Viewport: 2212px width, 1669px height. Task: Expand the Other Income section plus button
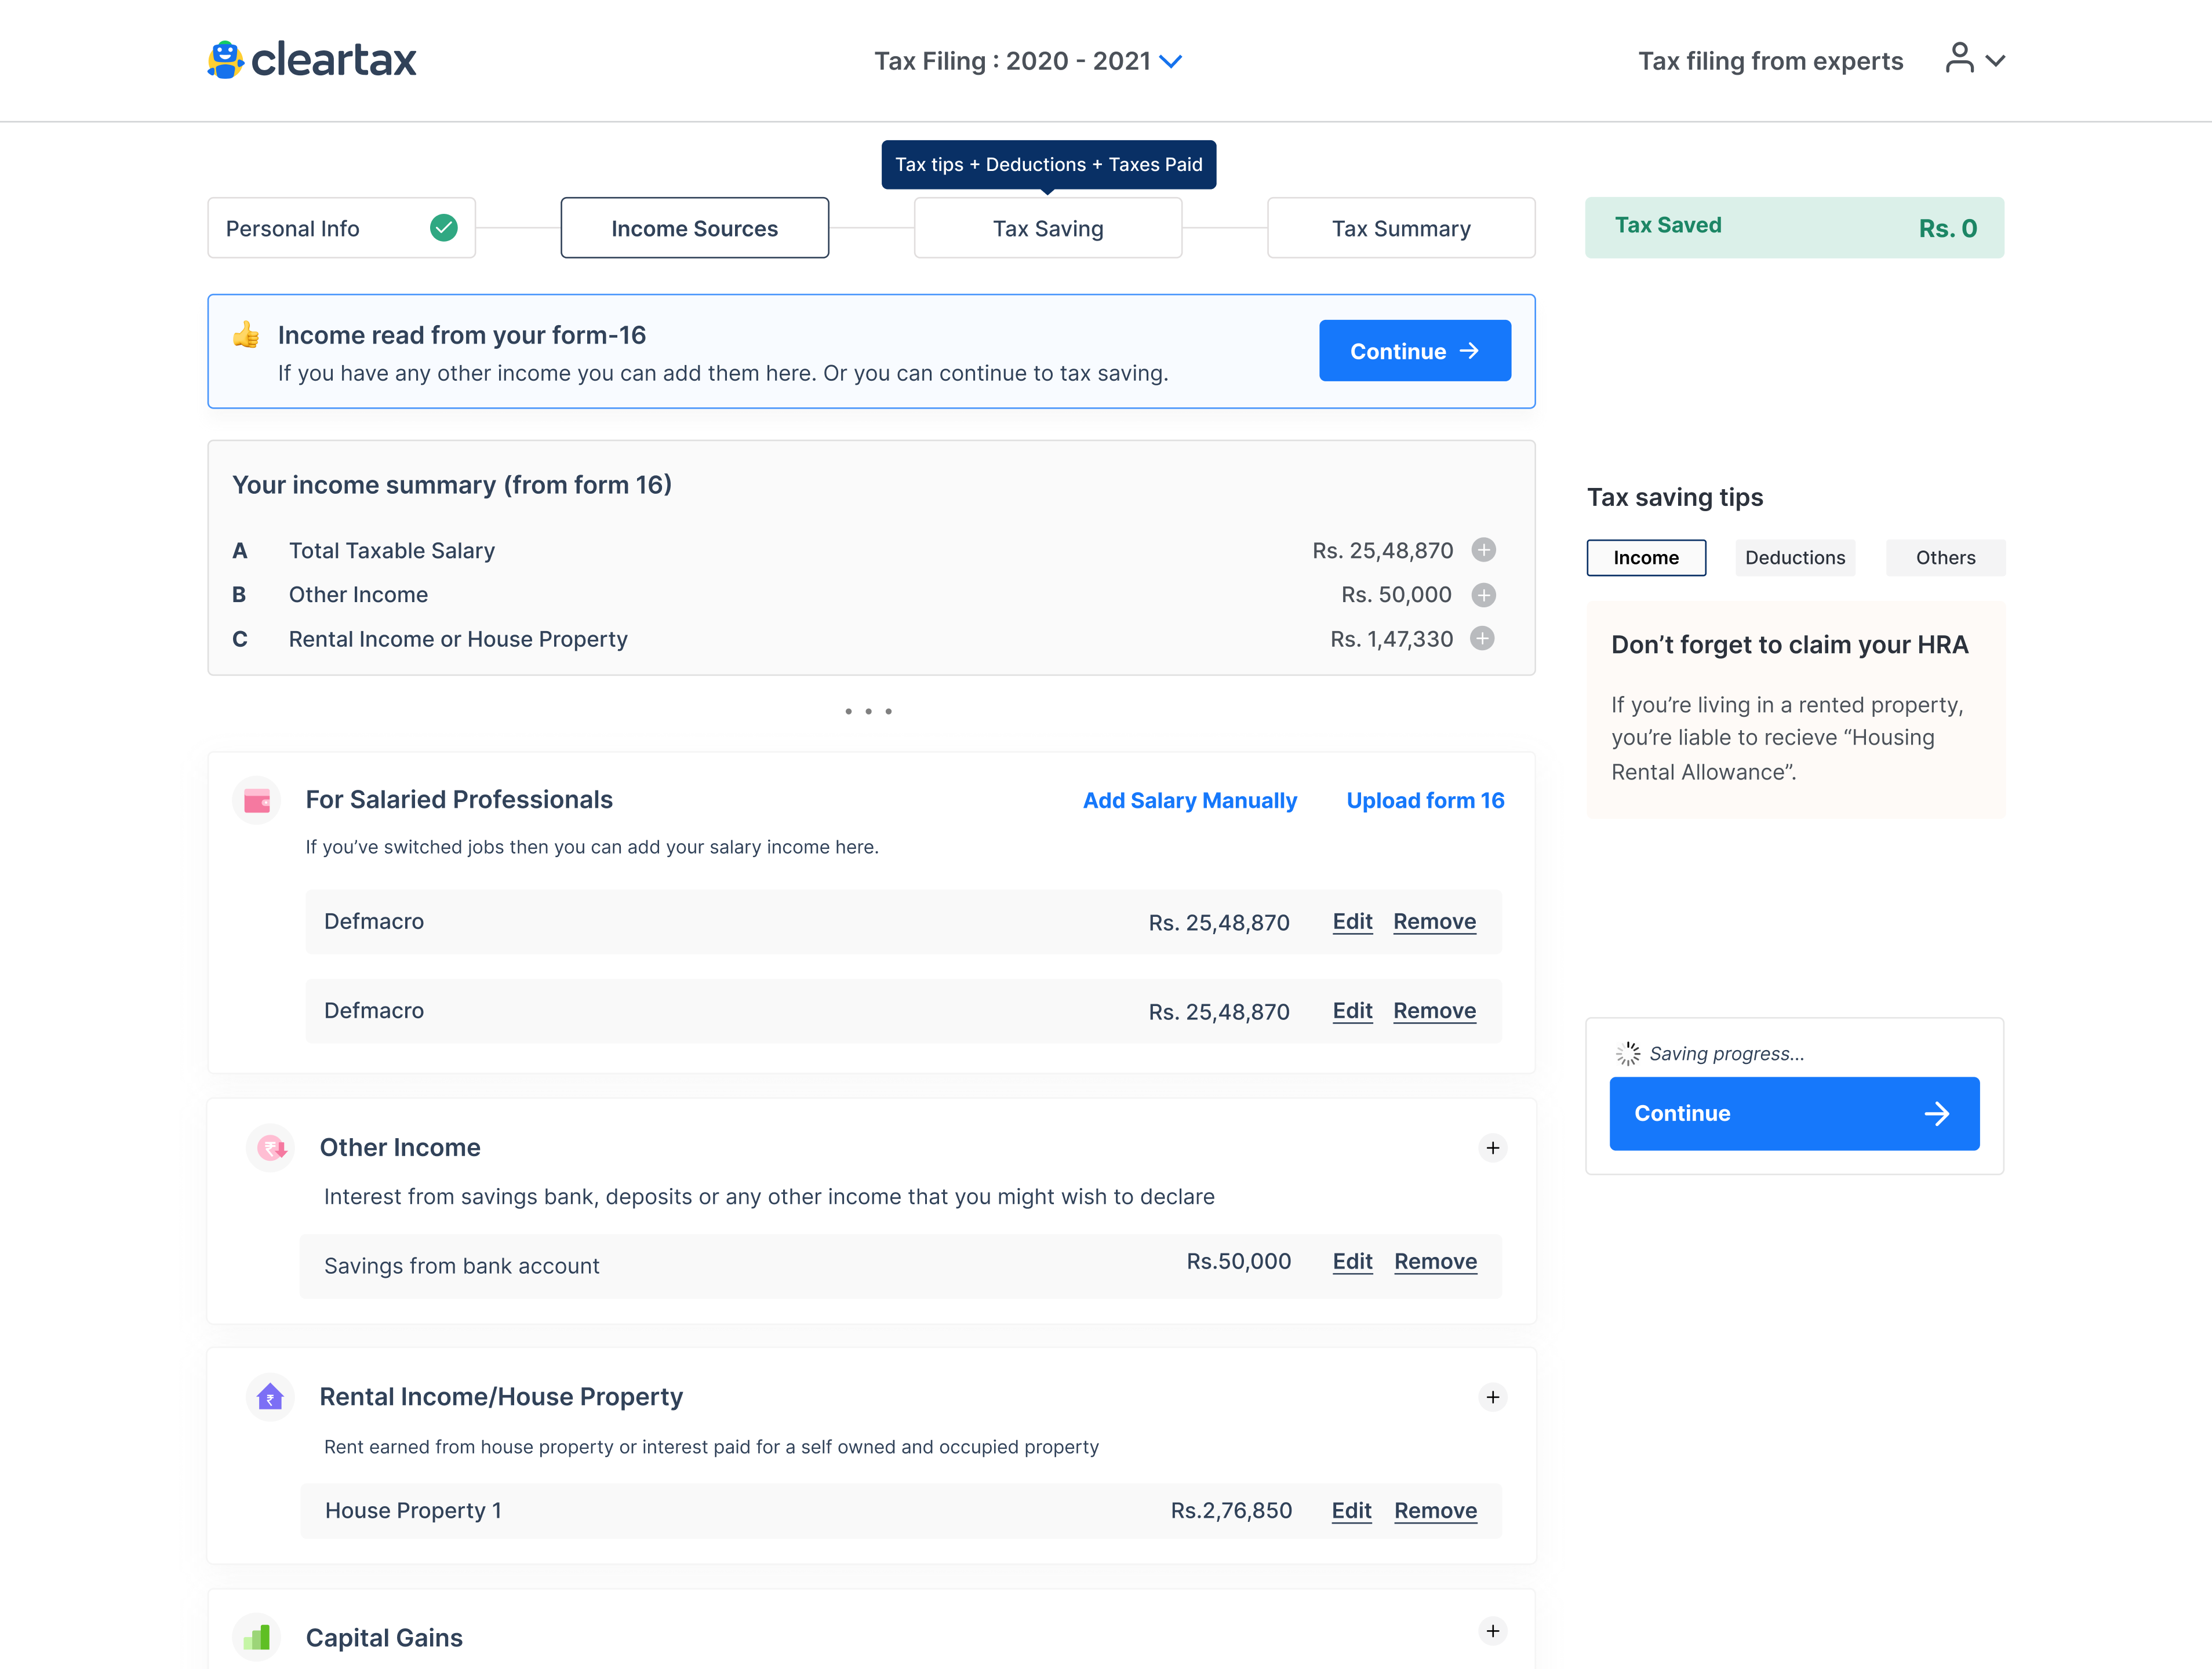pos(1492,1148)
